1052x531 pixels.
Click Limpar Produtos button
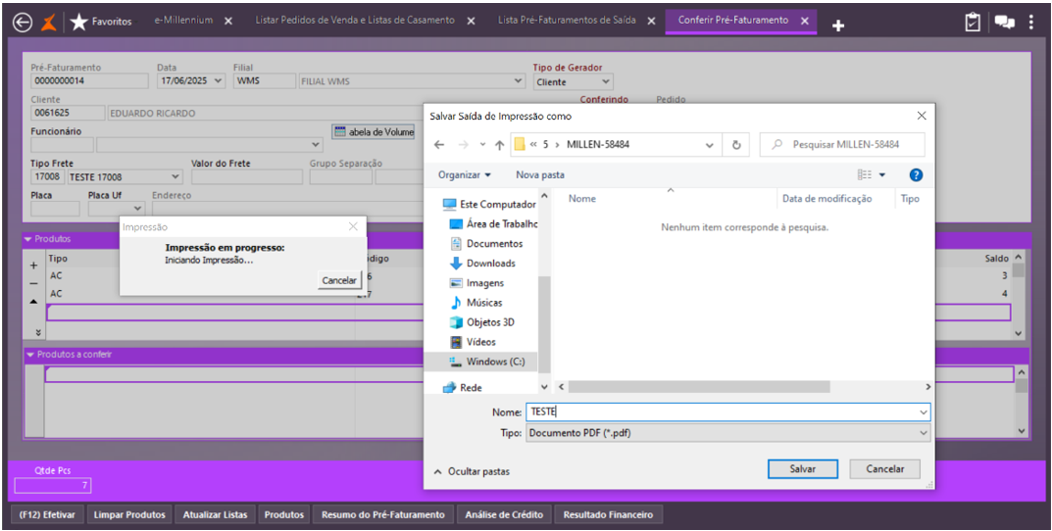tap(129, 515)
